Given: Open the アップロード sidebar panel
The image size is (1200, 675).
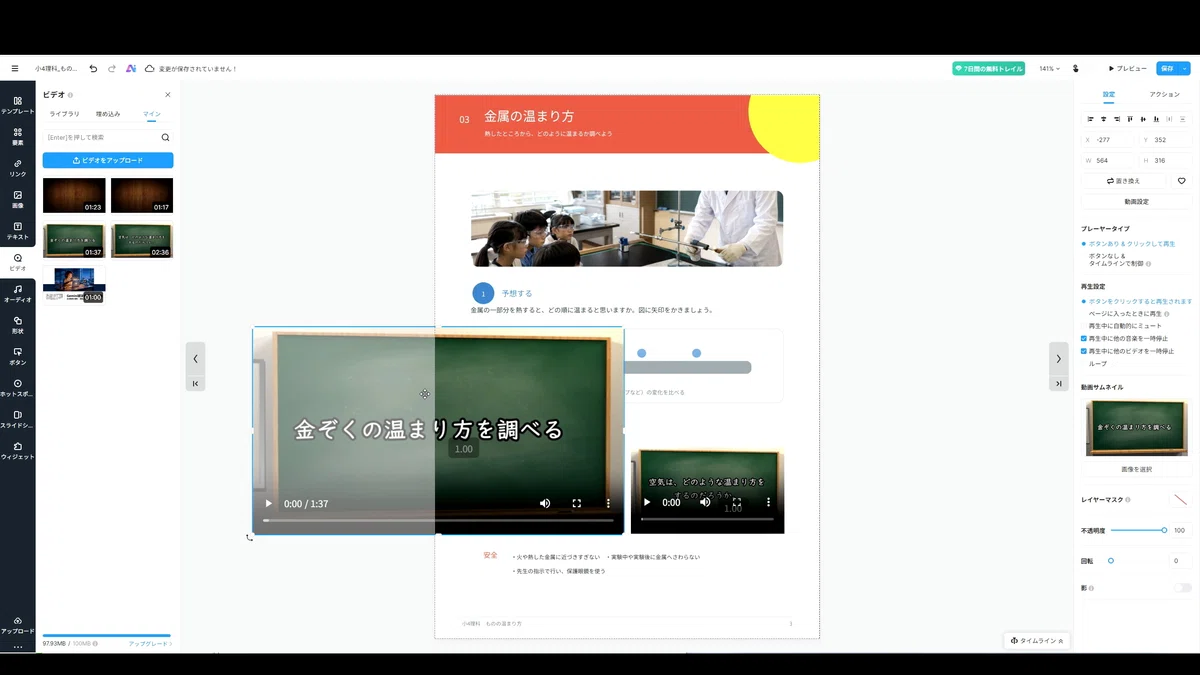Looking at the screenshot, I should click(x=18, y=625).
